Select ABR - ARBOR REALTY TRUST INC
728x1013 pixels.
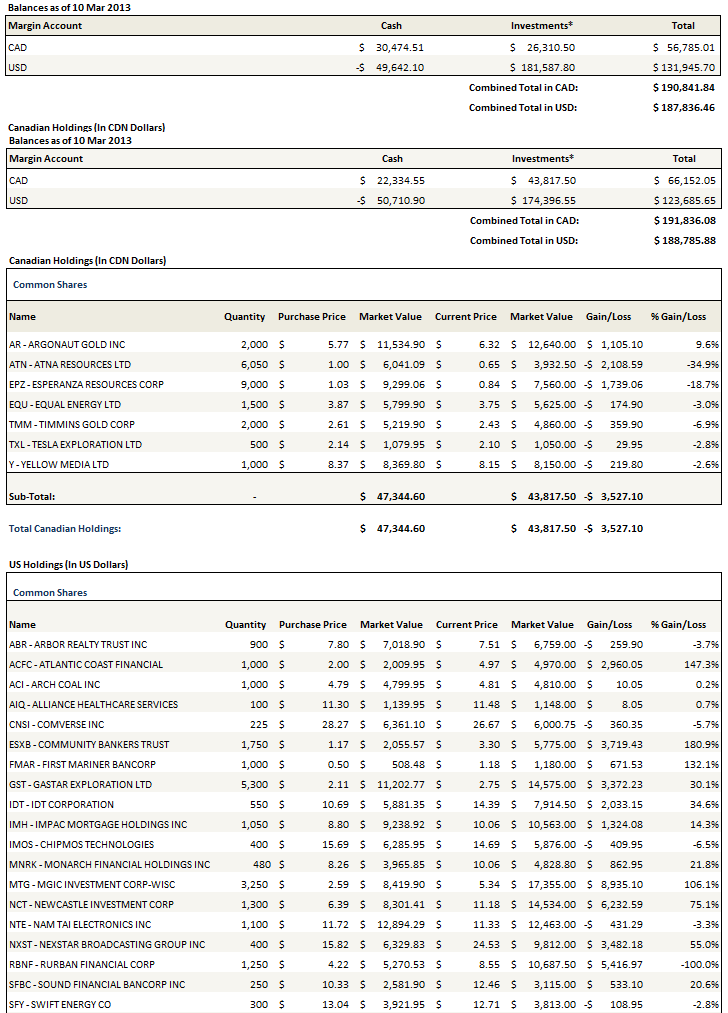pyautogui.click(x=77, y=645)
